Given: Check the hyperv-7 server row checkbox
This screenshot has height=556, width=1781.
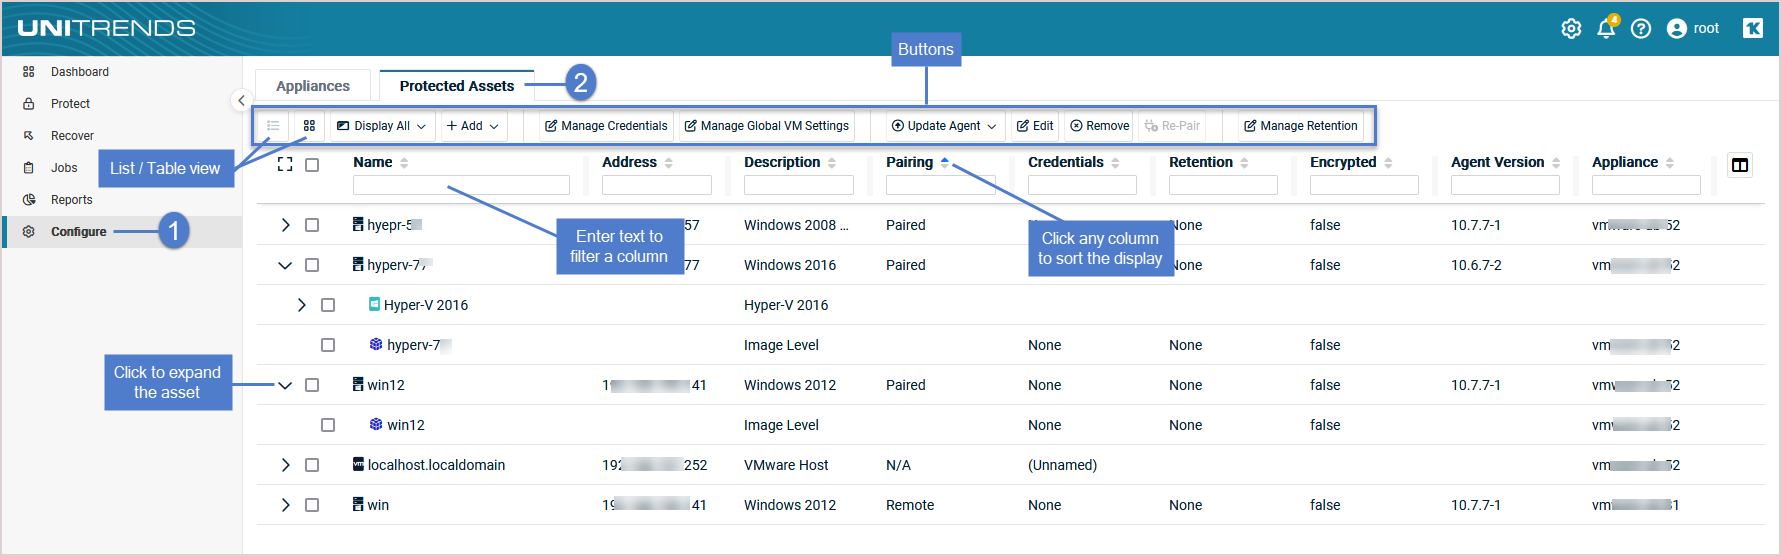Looking at the screenshot, I should tap(312, 265).
